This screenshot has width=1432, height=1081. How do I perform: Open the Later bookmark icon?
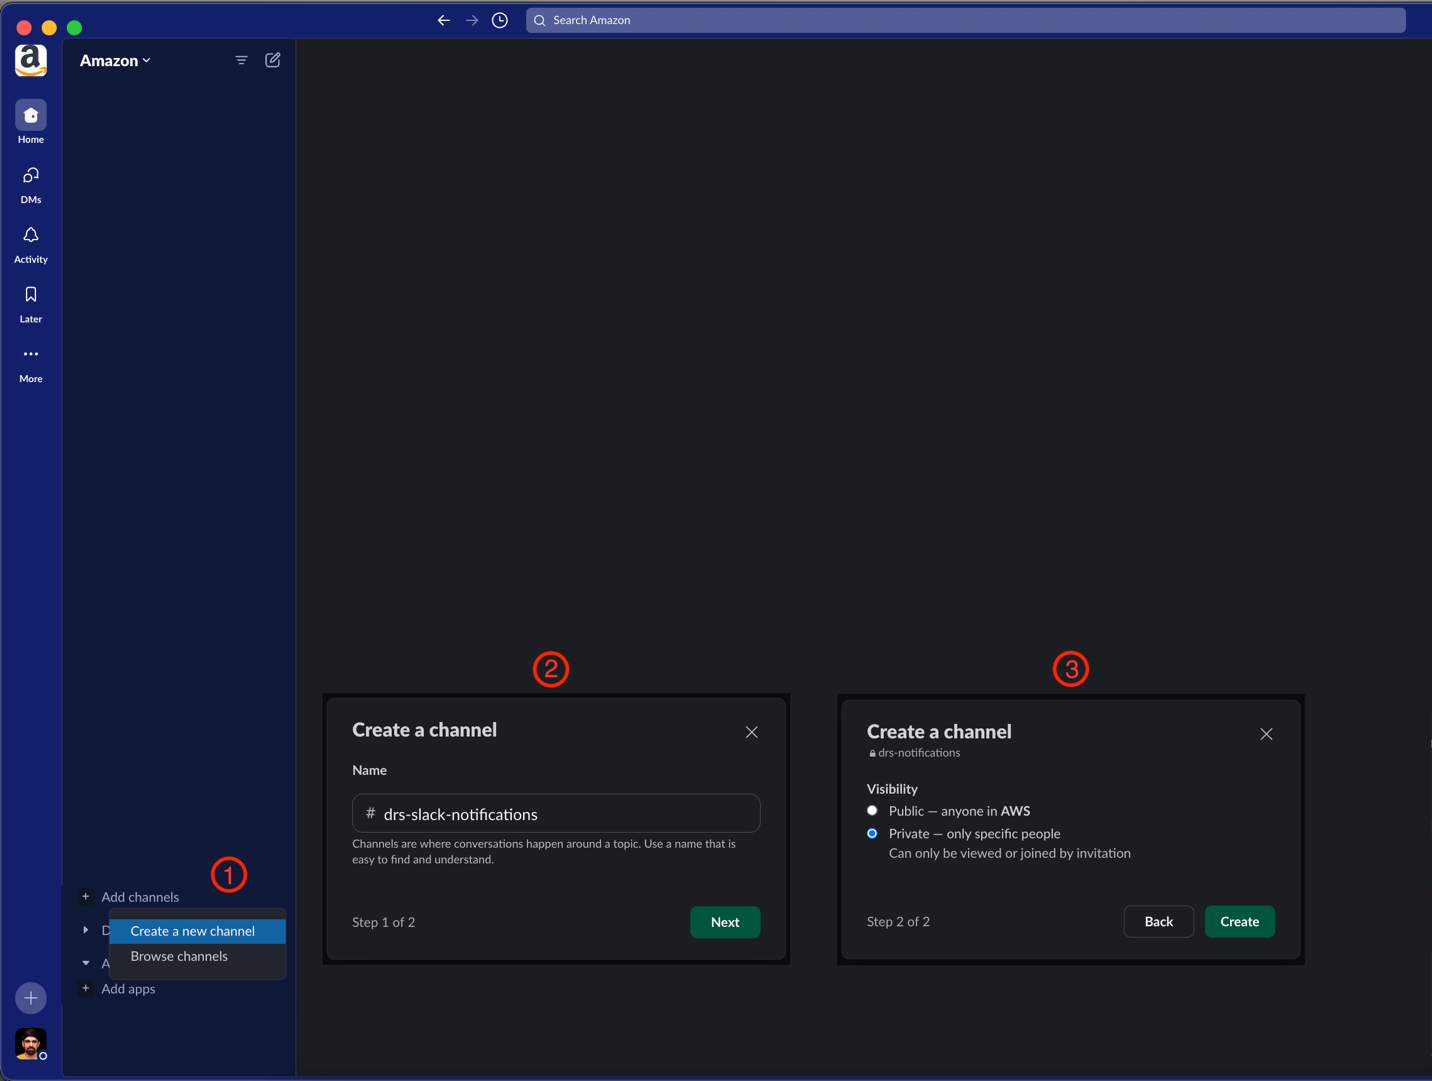coord(31,295)
